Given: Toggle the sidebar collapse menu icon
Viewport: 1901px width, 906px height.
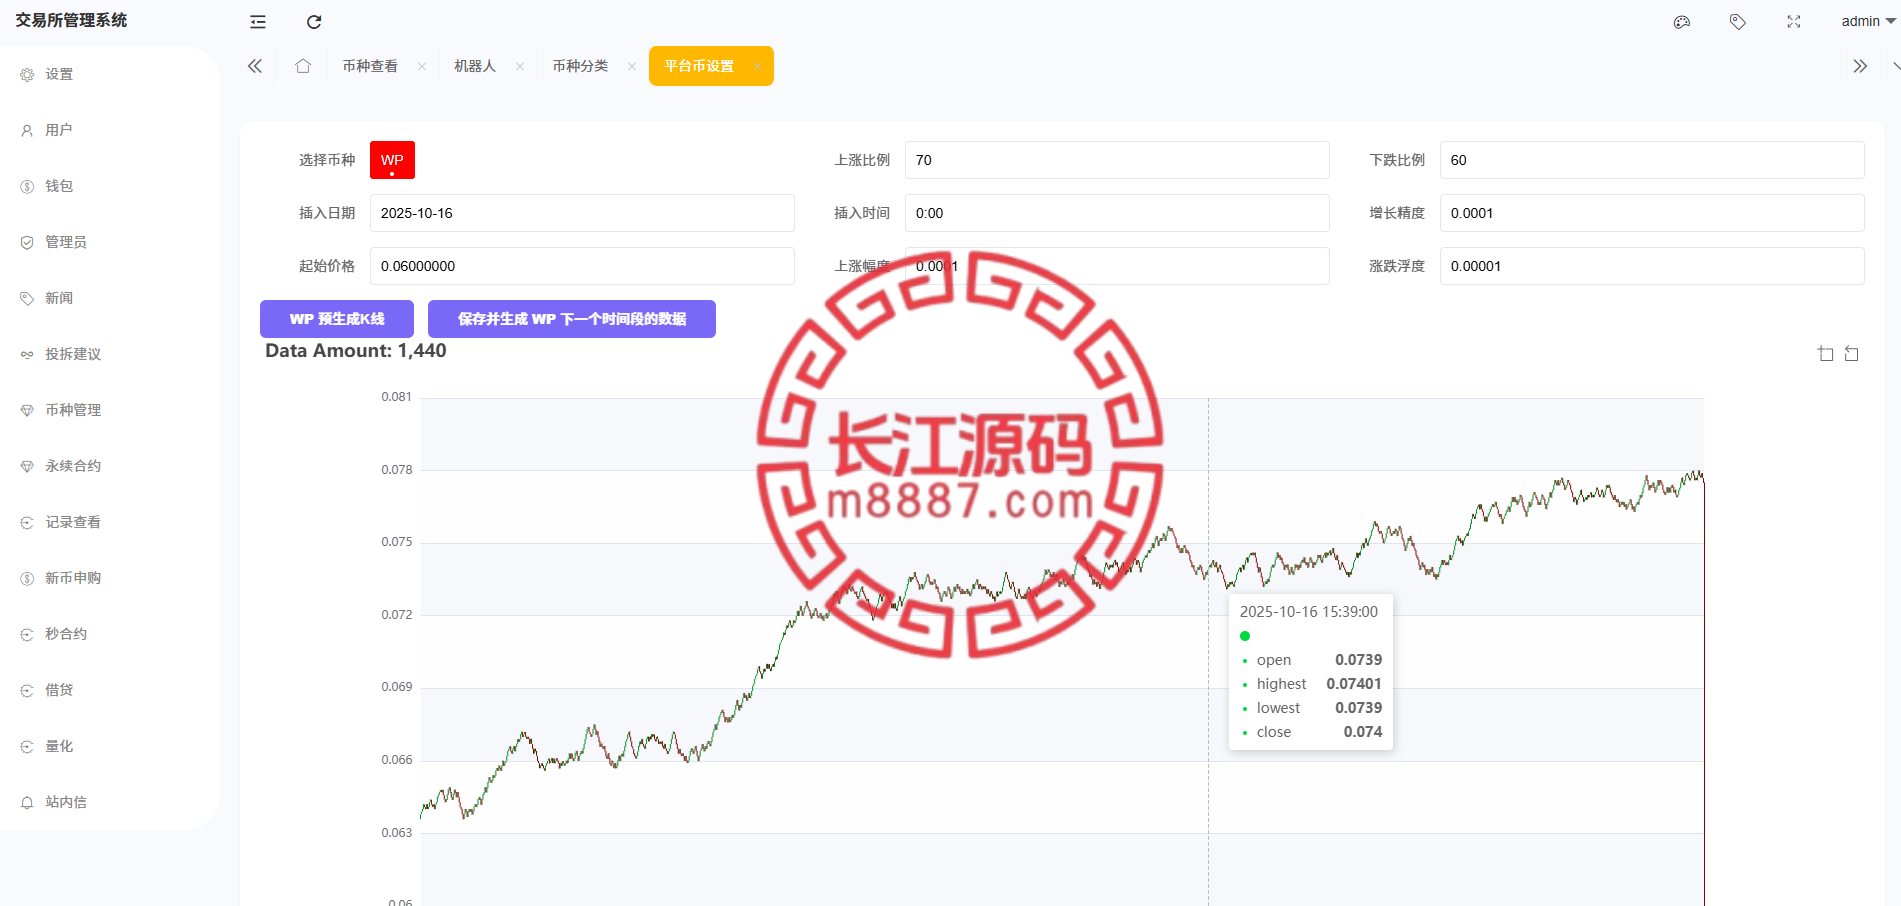Looking at the screenshot, I should coord(258,22).
